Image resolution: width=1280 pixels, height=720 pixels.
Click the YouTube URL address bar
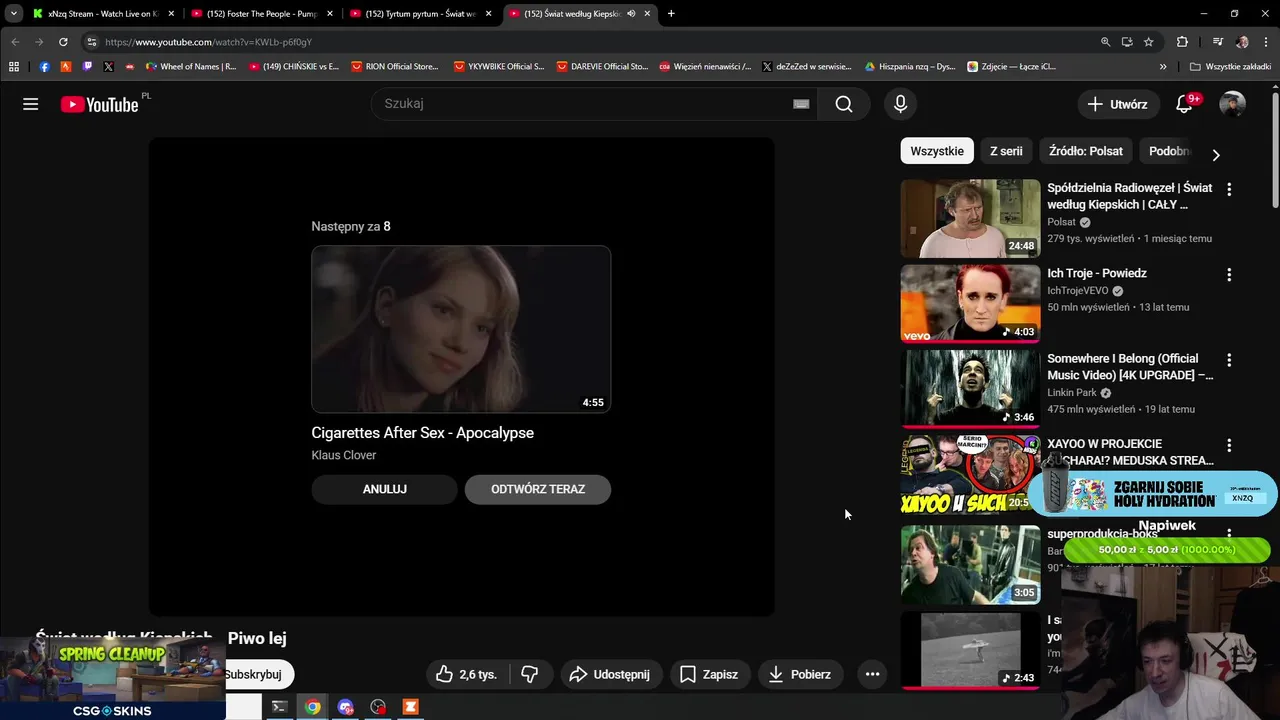tap(590, 42)
